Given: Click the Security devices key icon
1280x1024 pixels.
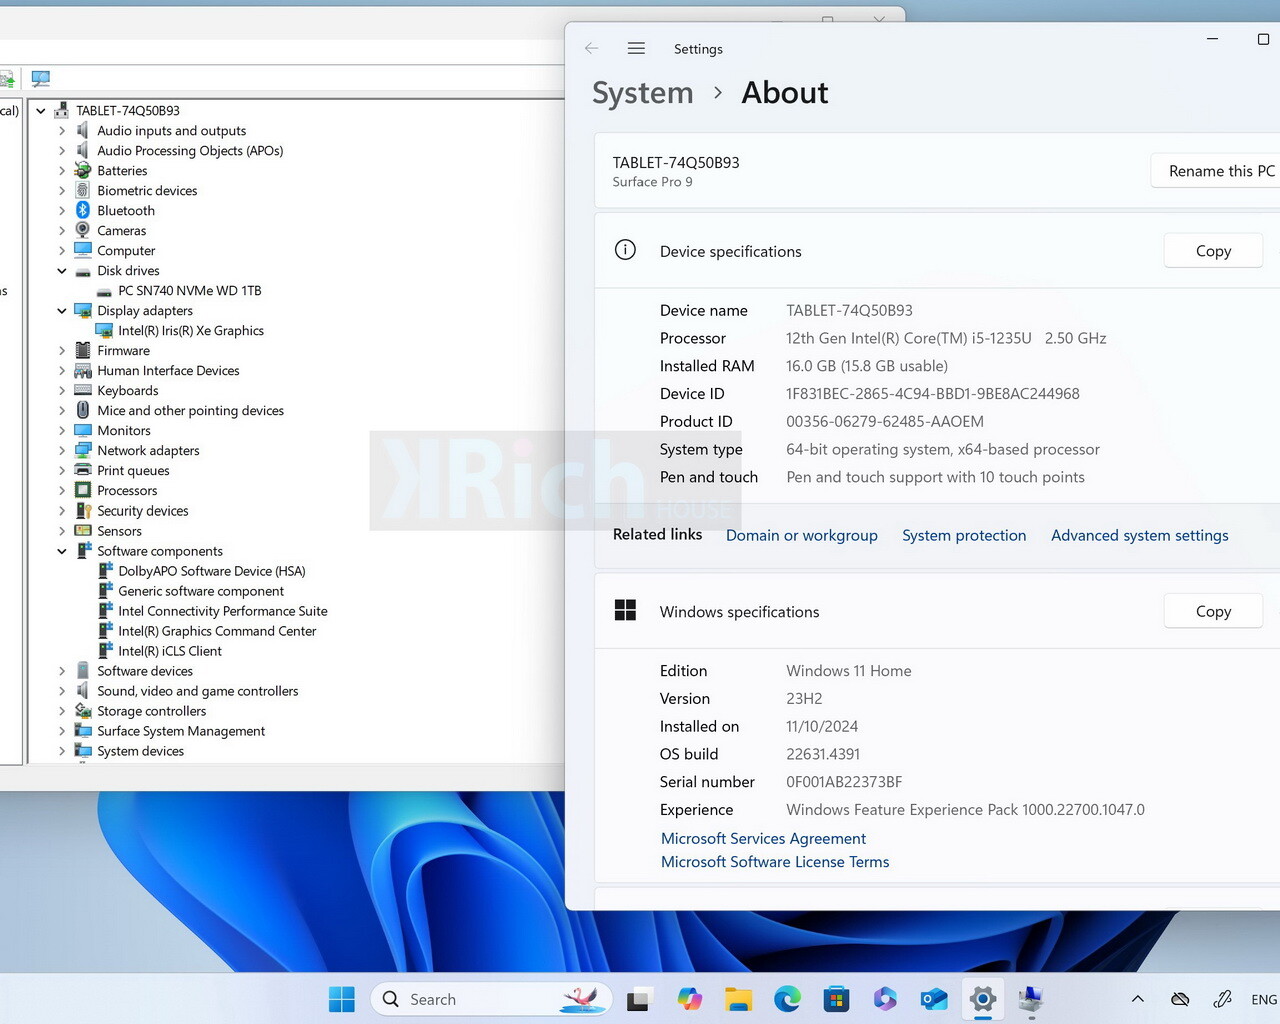Looking at the screenshot, I should tap(83, 510).
